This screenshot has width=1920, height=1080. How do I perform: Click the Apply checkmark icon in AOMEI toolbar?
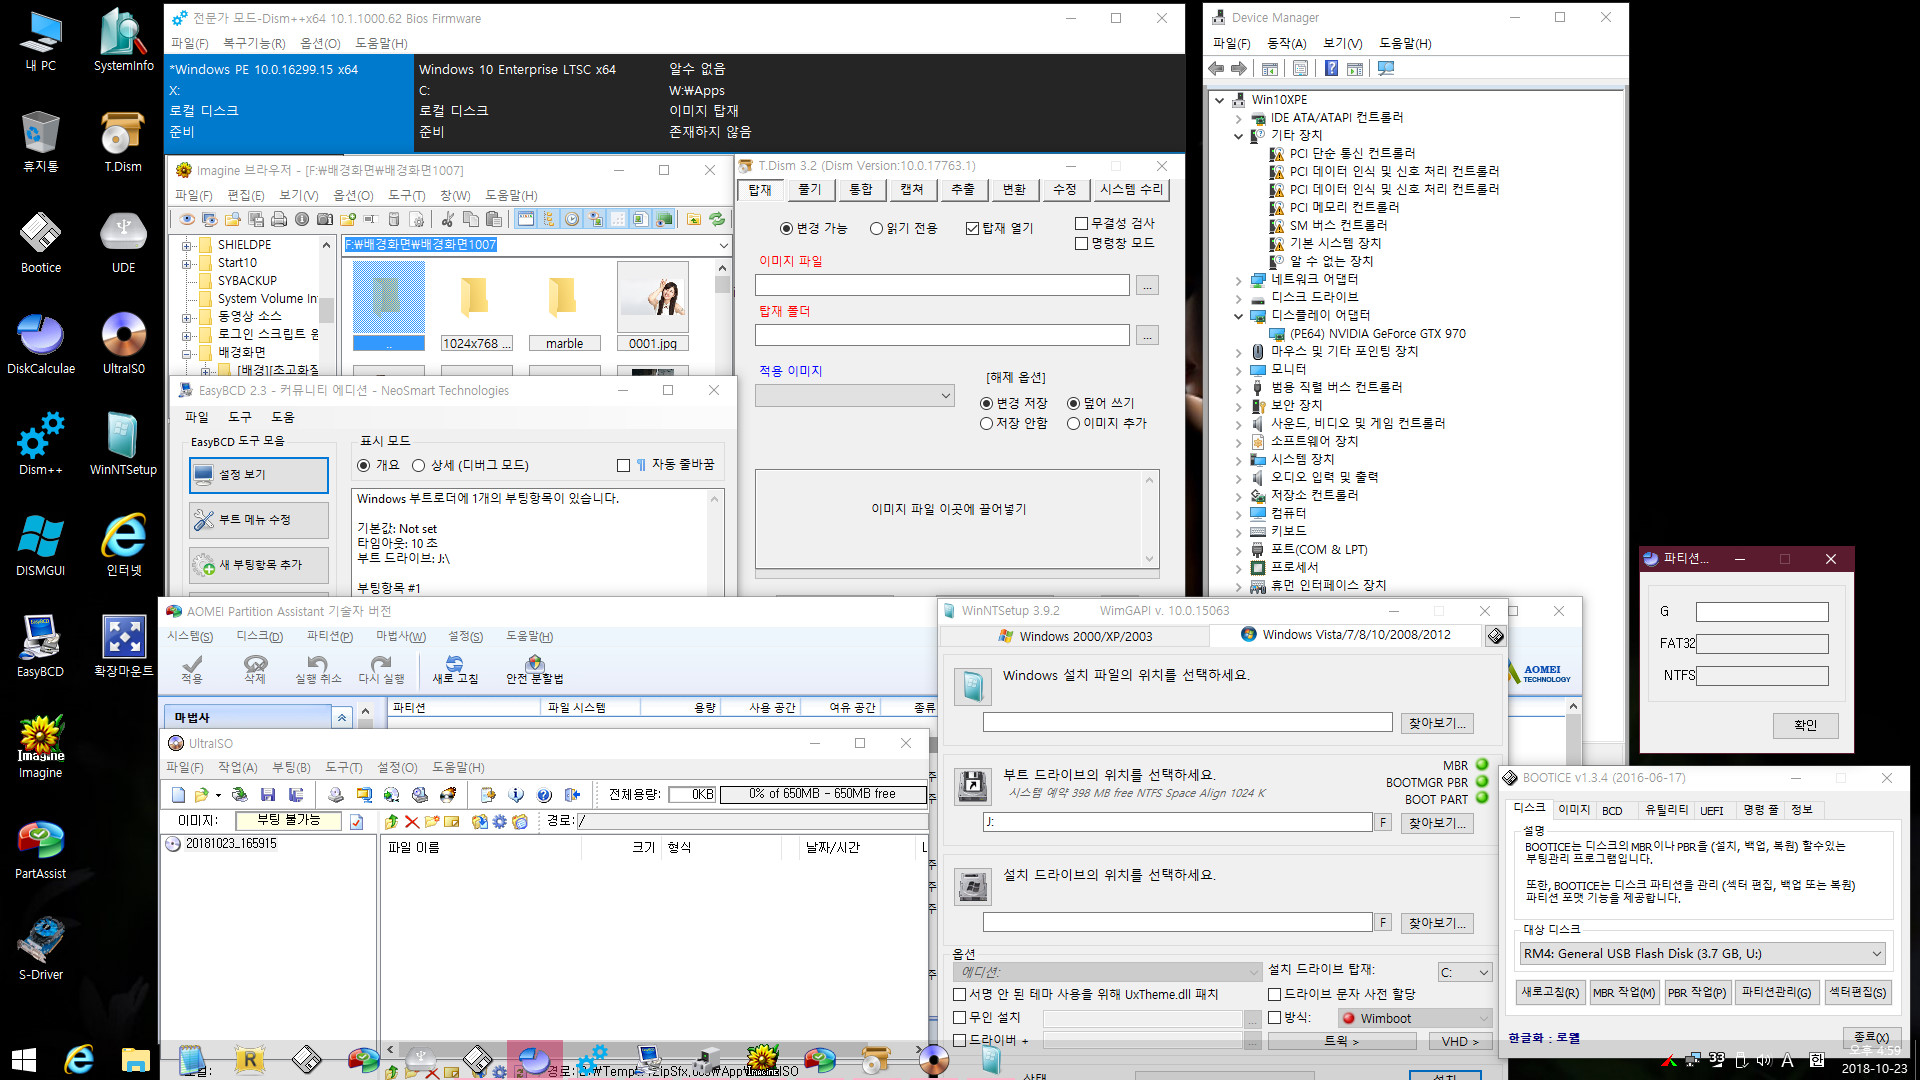tap(192, 668)
